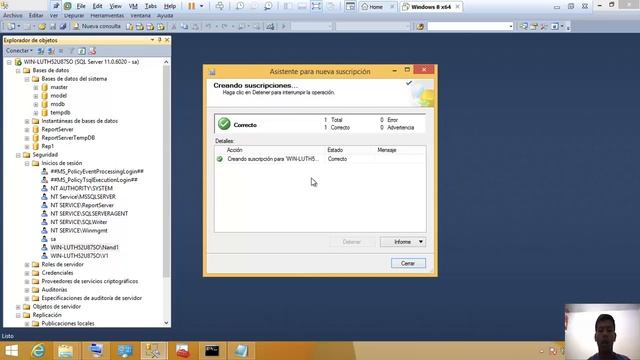
Task: Select the NT SERVICE\SQLSERVERAGENT login
Action: pyautogui.click(x=89, y=213)
